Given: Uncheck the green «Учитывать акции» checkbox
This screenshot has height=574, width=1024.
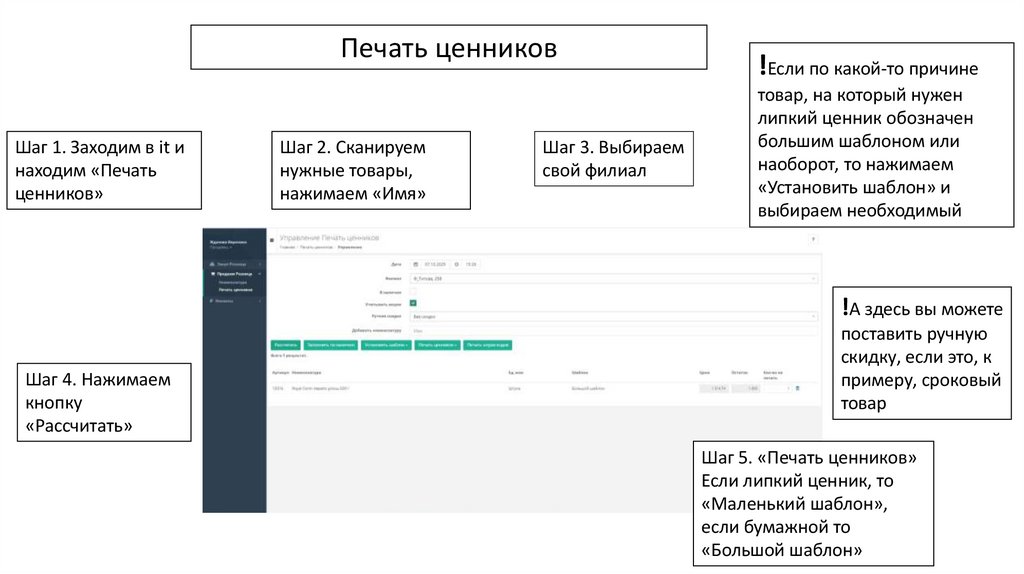Looking at the screenshot, I should (413, 303).
